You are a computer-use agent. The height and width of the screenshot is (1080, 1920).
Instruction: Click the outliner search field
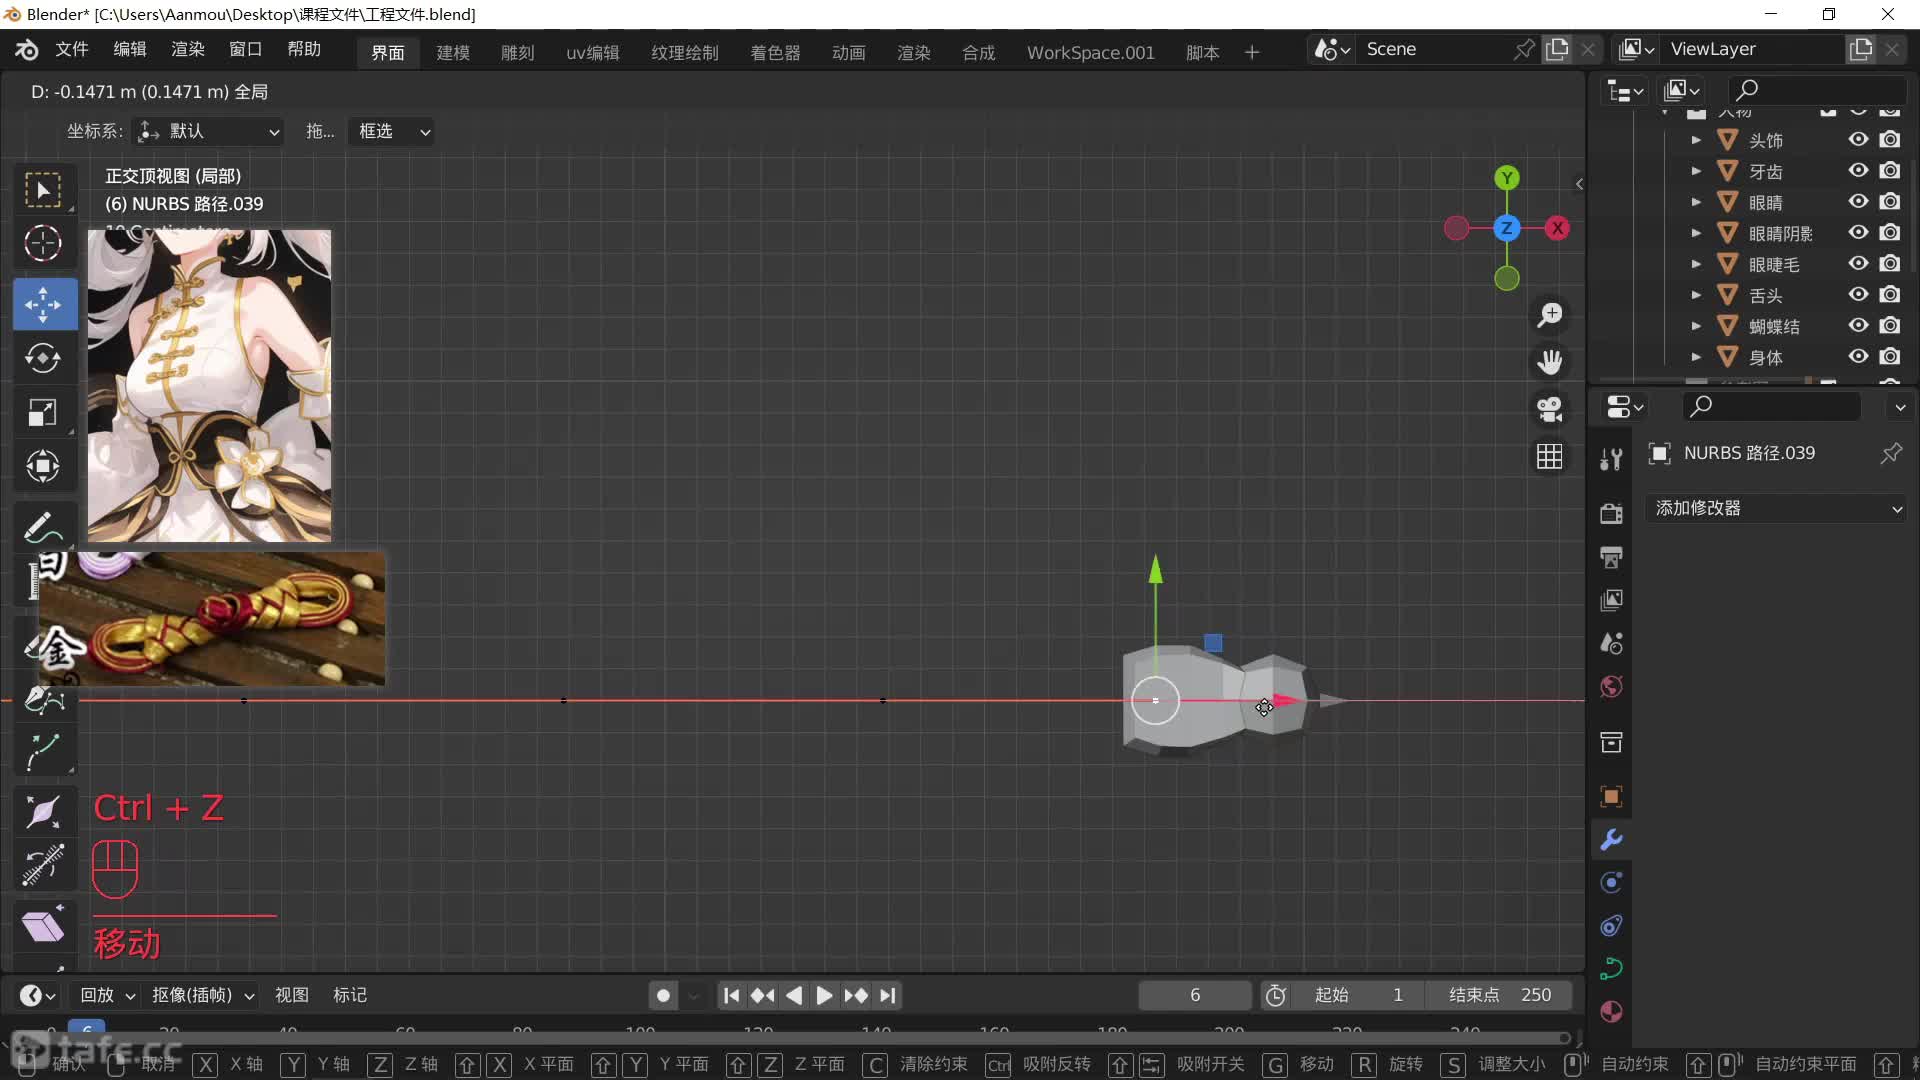click(x=1817, y=90)
